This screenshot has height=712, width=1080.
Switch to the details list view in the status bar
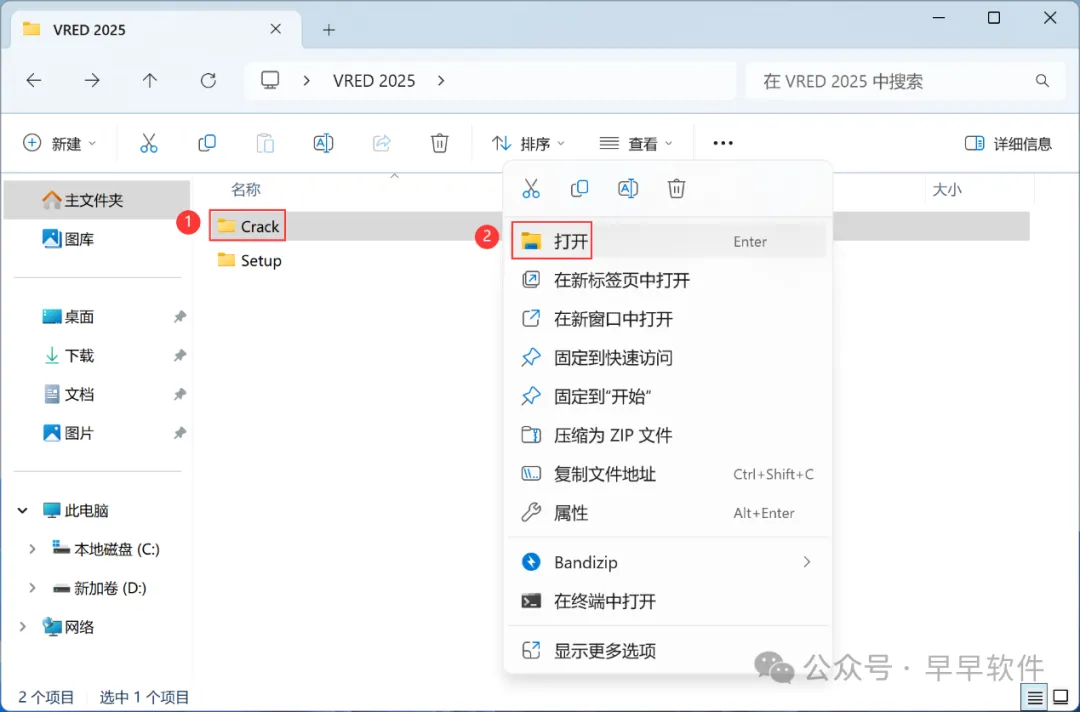pos(1035,698)
